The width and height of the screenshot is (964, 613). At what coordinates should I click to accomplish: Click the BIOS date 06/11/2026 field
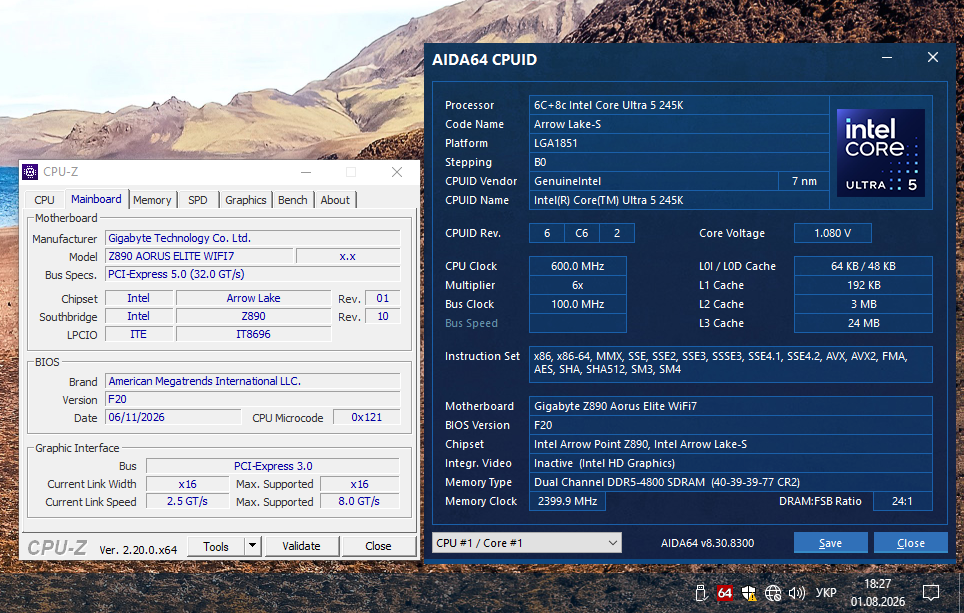173,417
